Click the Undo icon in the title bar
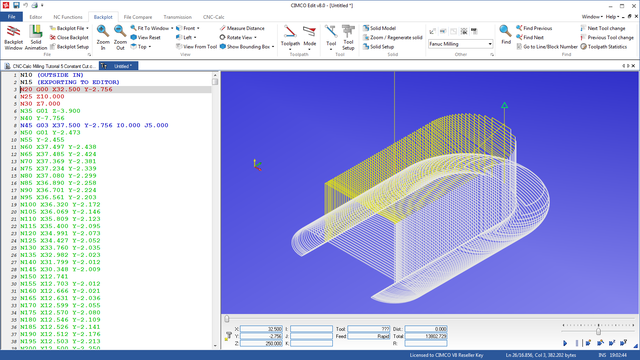 pyautogui.click(x=26, y=5)
